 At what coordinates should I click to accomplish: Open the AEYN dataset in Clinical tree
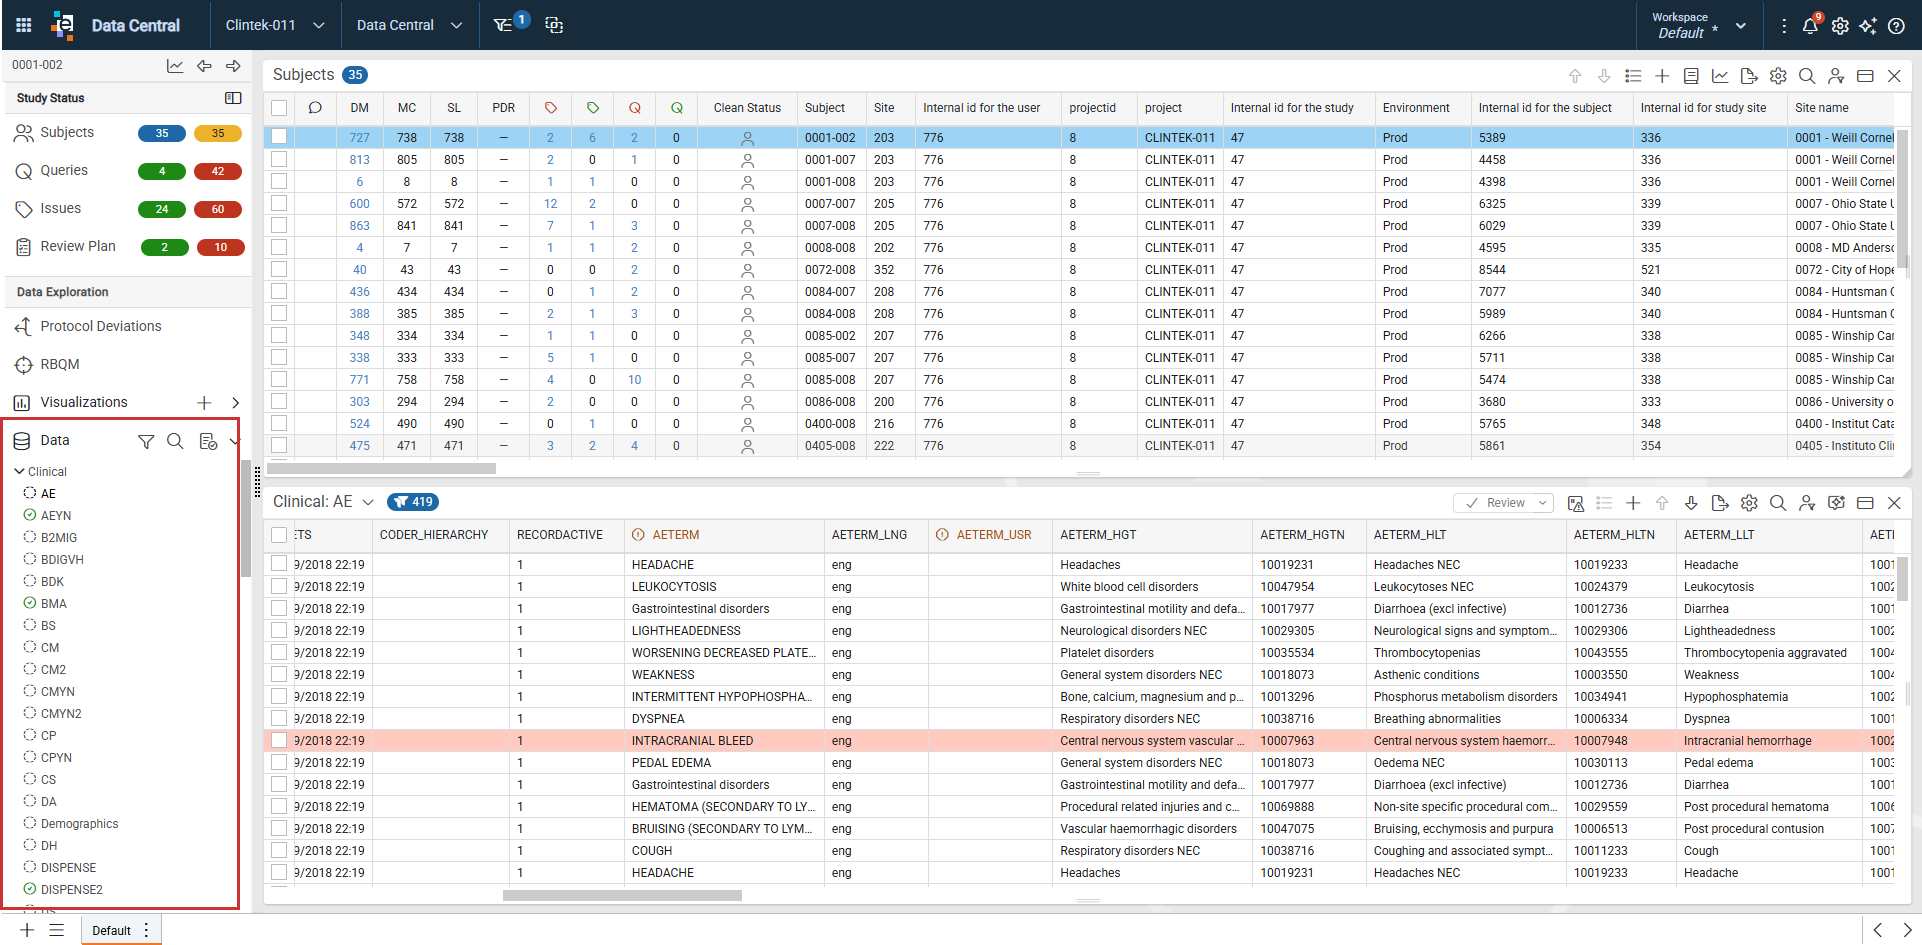coord(55,516)
